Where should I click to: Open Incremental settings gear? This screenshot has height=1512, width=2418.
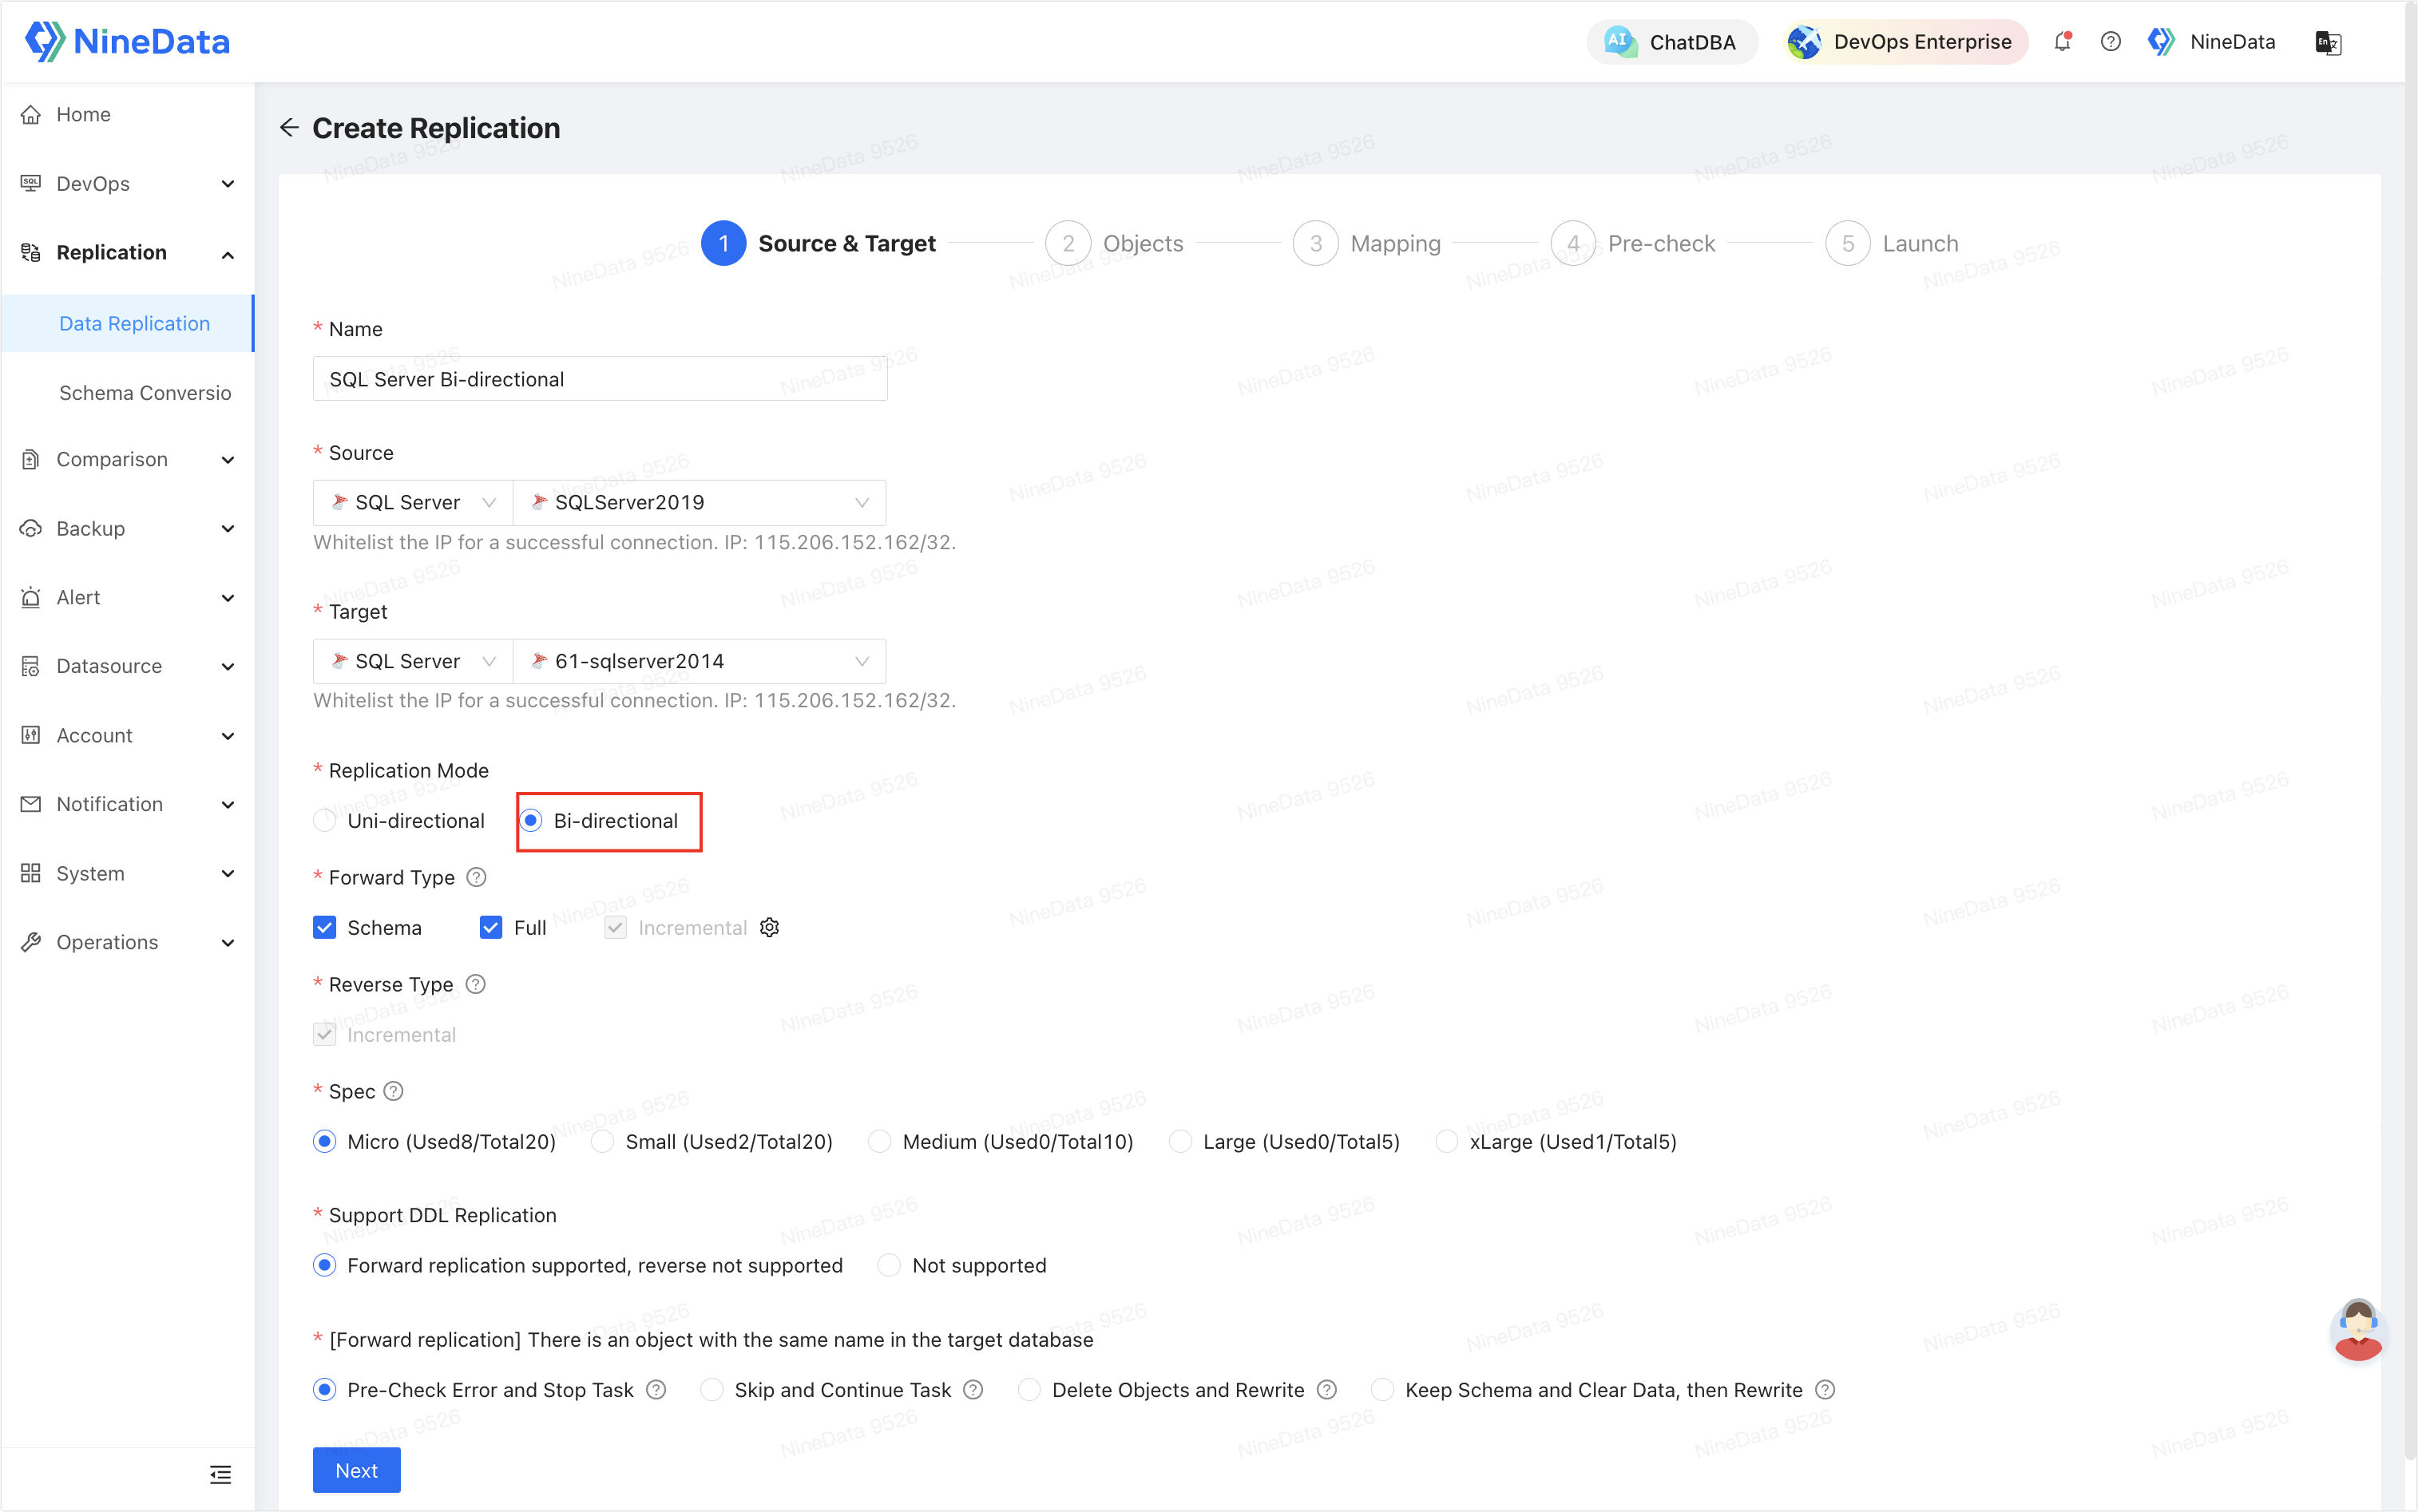tap(769, 928)
